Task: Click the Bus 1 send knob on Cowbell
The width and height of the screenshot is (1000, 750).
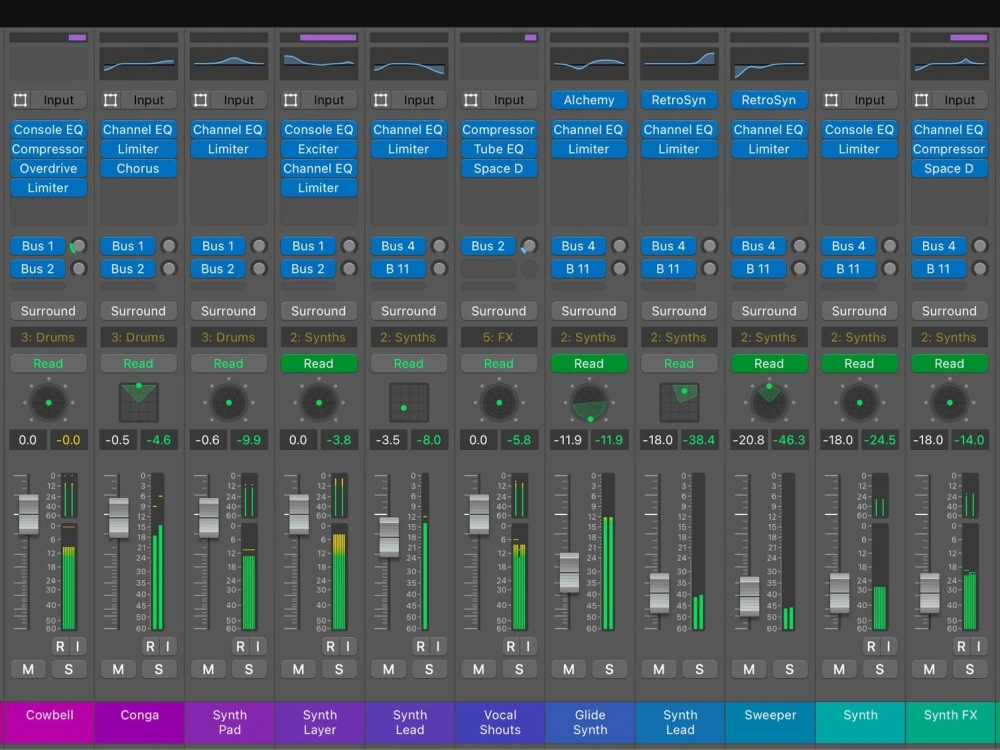Action: pos(78,246)
